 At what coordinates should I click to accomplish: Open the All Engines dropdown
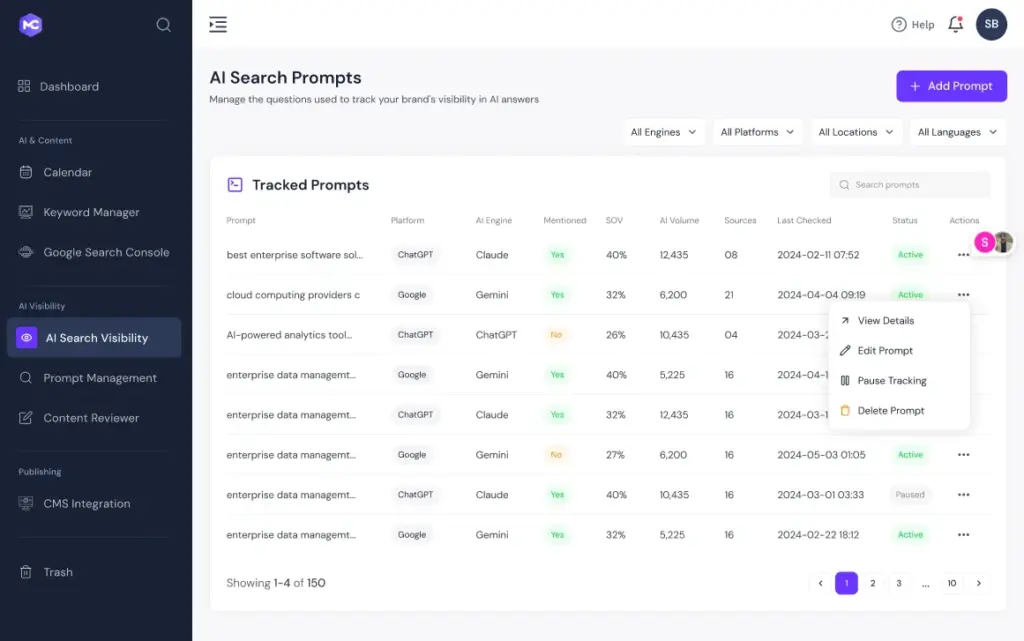pos(664,131)
